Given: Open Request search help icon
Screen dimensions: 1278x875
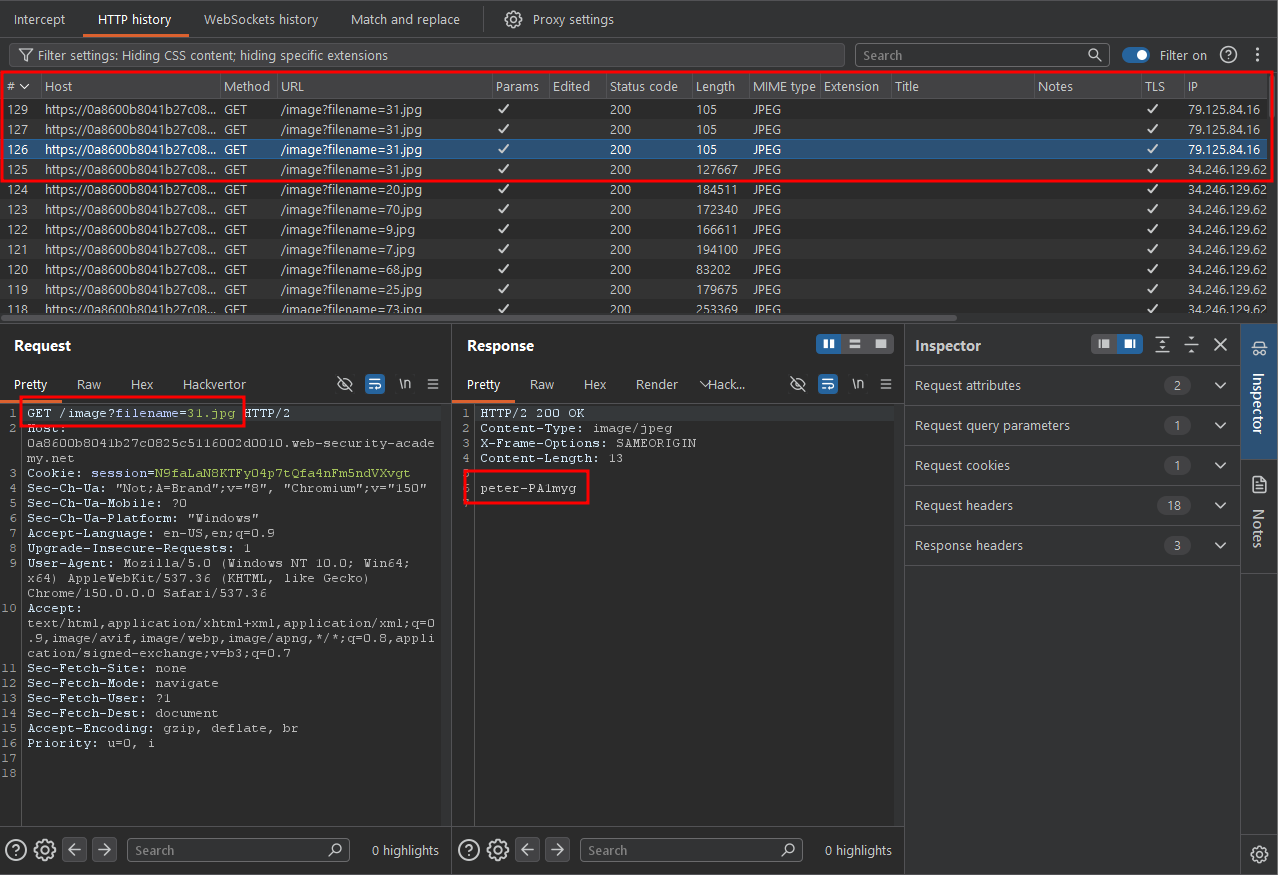Looking at the screenshot, I should pos(15,850).
